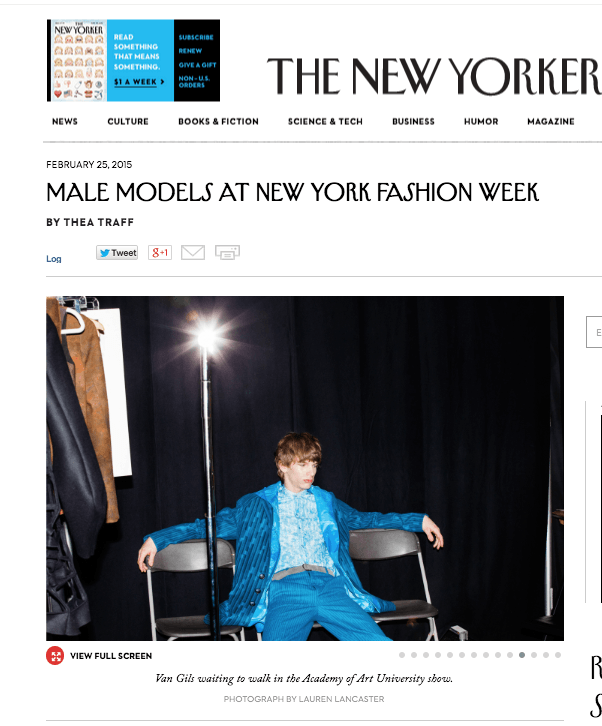
Task: Select the highlighted active slideshow dot
Action: (x=522, y=655)
